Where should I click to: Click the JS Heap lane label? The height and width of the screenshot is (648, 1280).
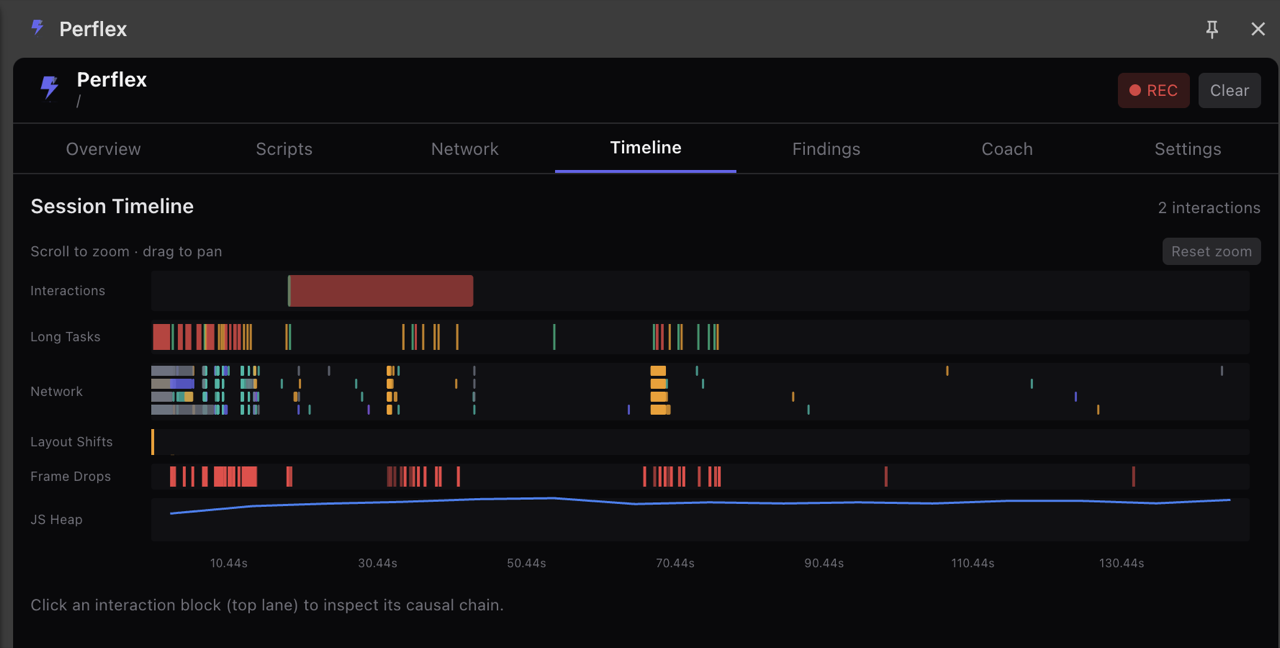click(x=56, y=519)
